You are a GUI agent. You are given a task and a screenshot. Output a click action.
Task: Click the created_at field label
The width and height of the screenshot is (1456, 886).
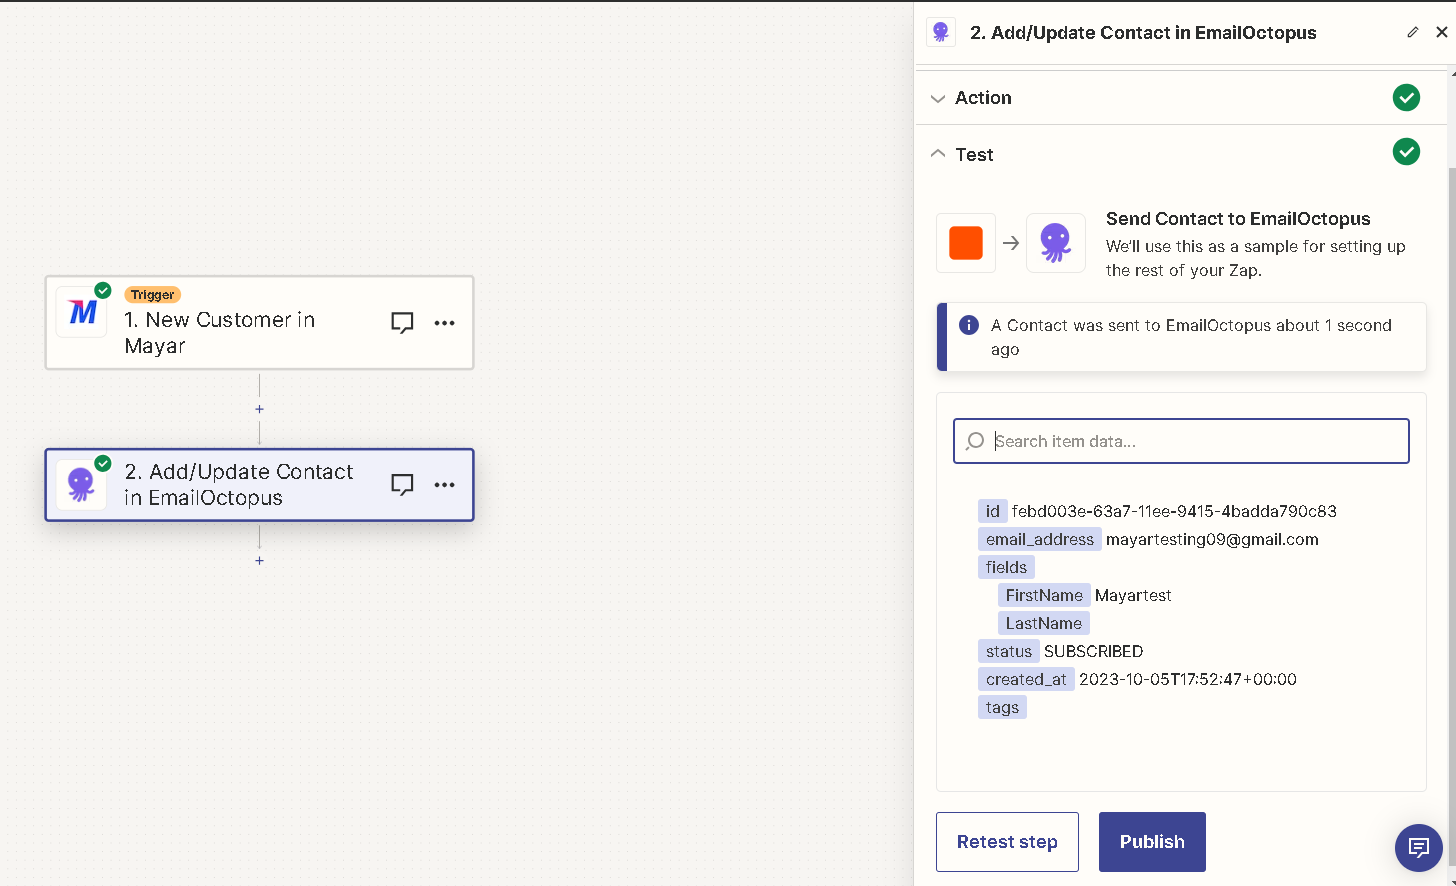click(1026, 679)
